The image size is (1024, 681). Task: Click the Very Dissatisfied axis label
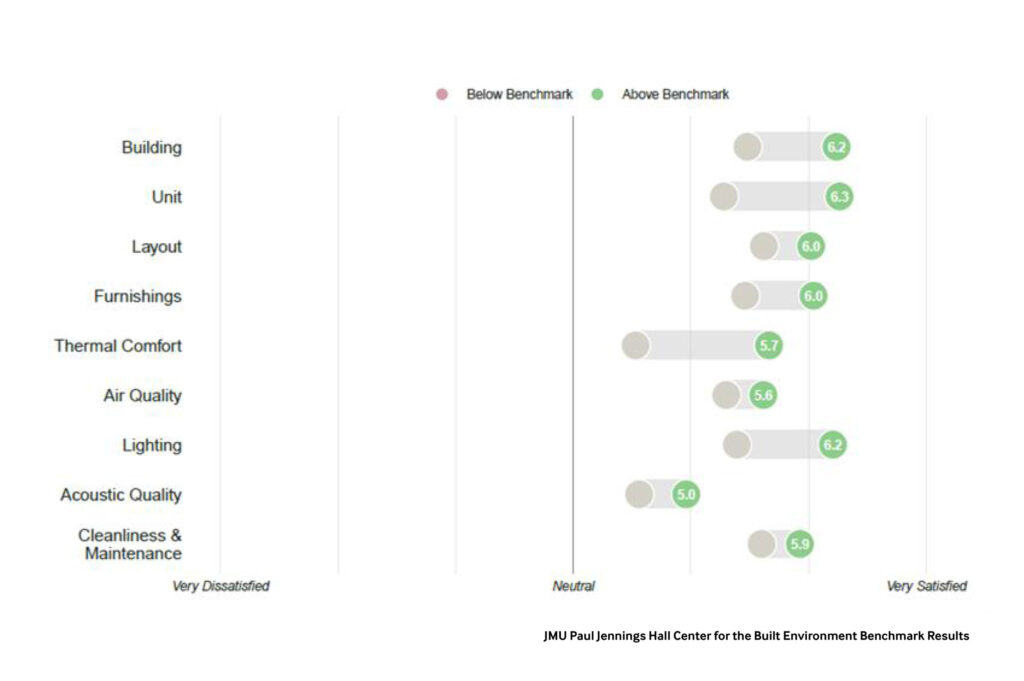point(221,586)
